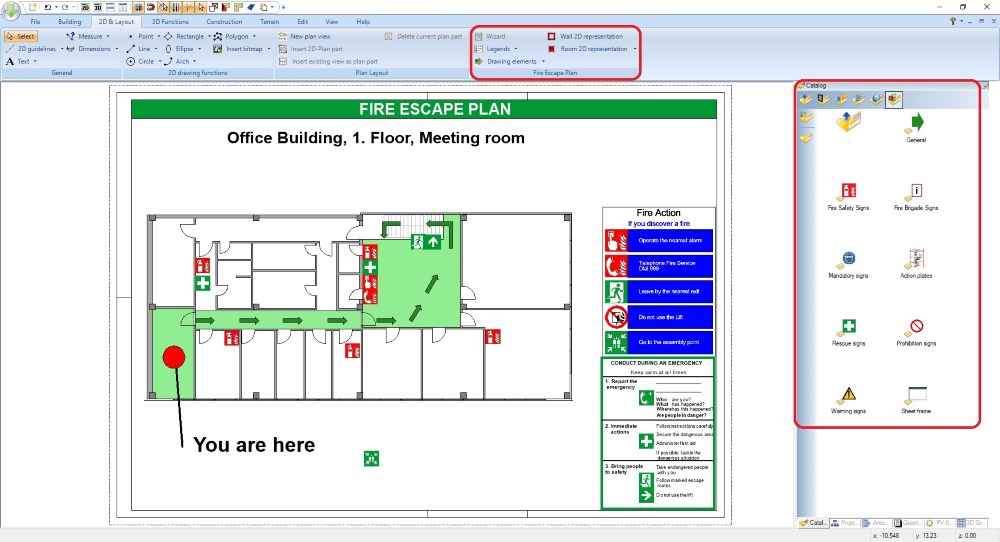Switch to the Terrain ribbon tab

270,22
